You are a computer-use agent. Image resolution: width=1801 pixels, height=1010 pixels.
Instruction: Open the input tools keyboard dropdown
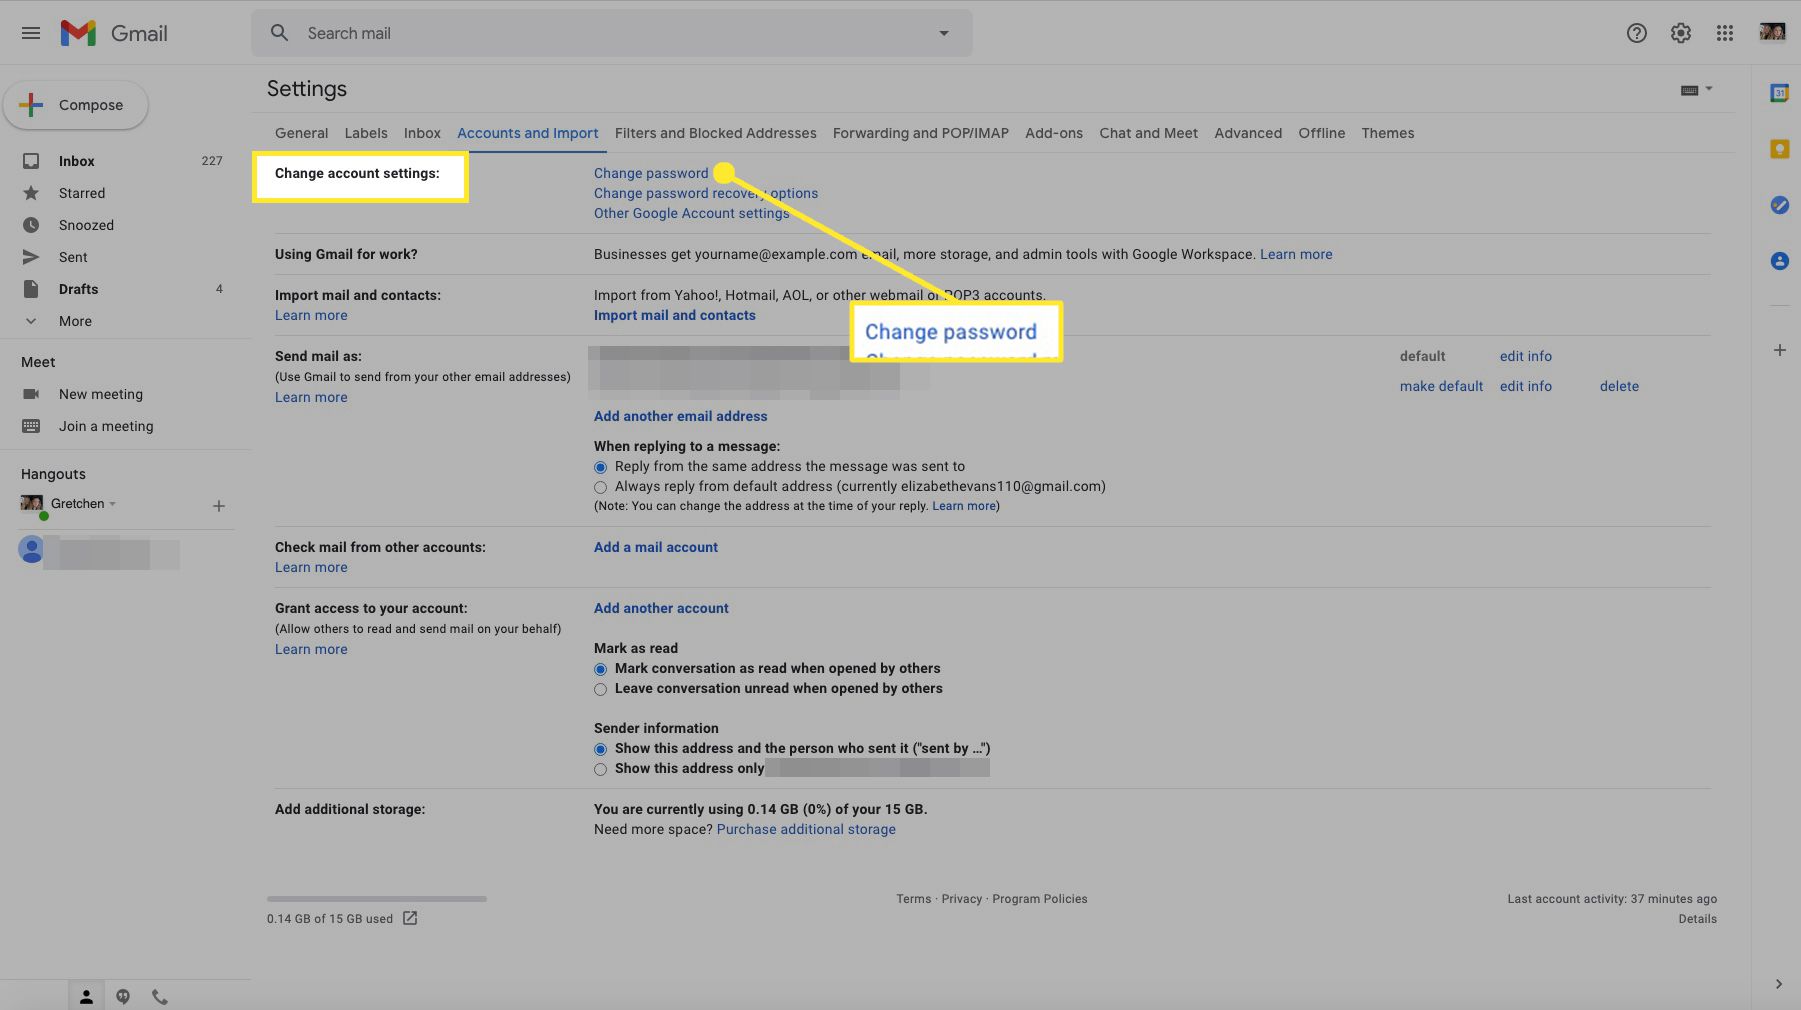pos(1696,90)
